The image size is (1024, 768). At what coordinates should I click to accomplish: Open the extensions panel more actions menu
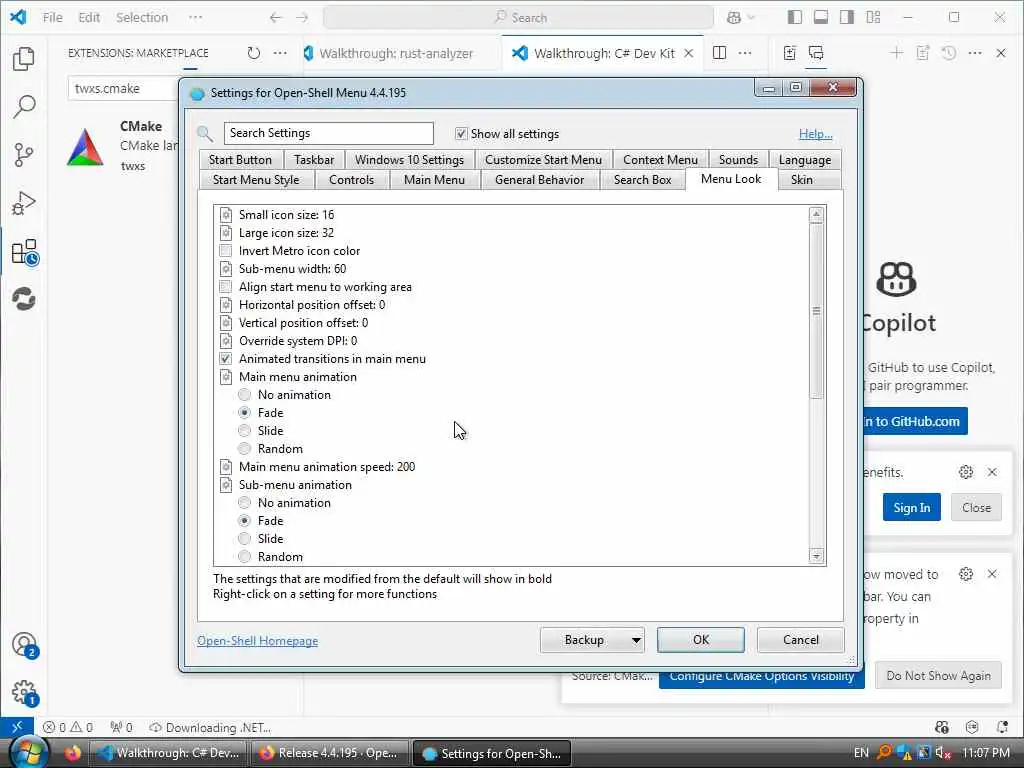coord(280,53)
